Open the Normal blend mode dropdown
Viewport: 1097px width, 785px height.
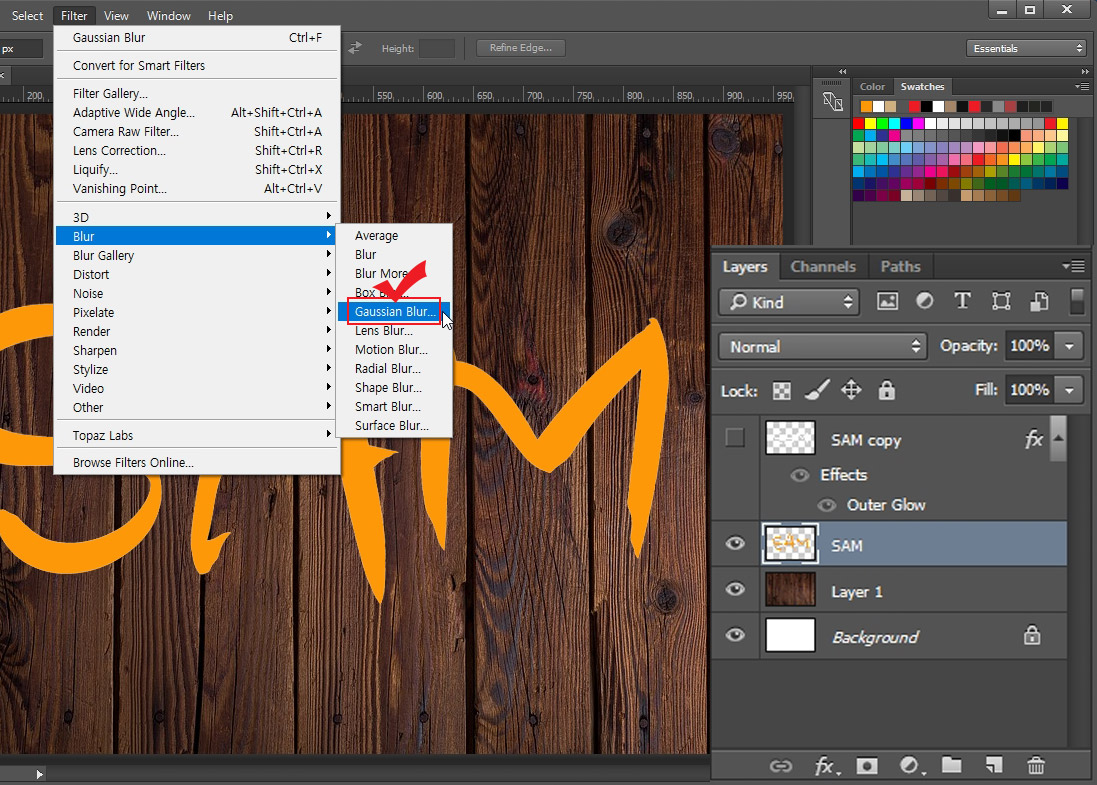pyautogui.click(x=823, y=346)
